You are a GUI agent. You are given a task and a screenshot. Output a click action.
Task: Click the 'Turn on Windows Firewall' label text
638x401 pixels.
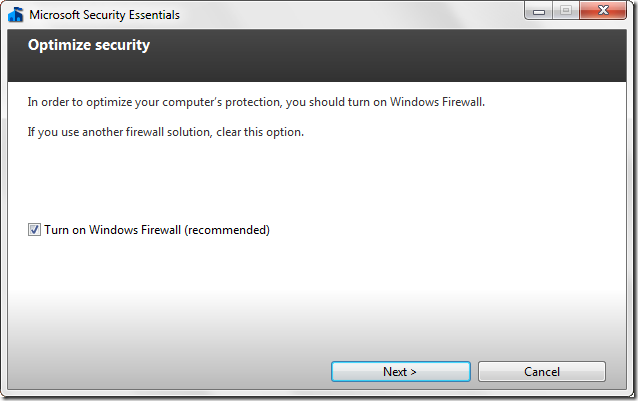point(112,230)
